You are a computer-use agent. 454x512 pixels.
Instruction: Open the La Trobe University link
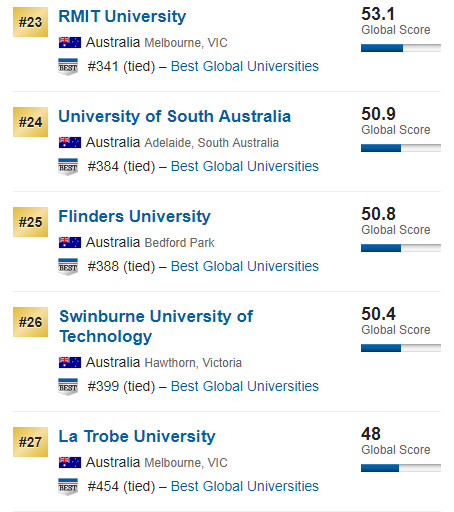(x=137, y=436)
